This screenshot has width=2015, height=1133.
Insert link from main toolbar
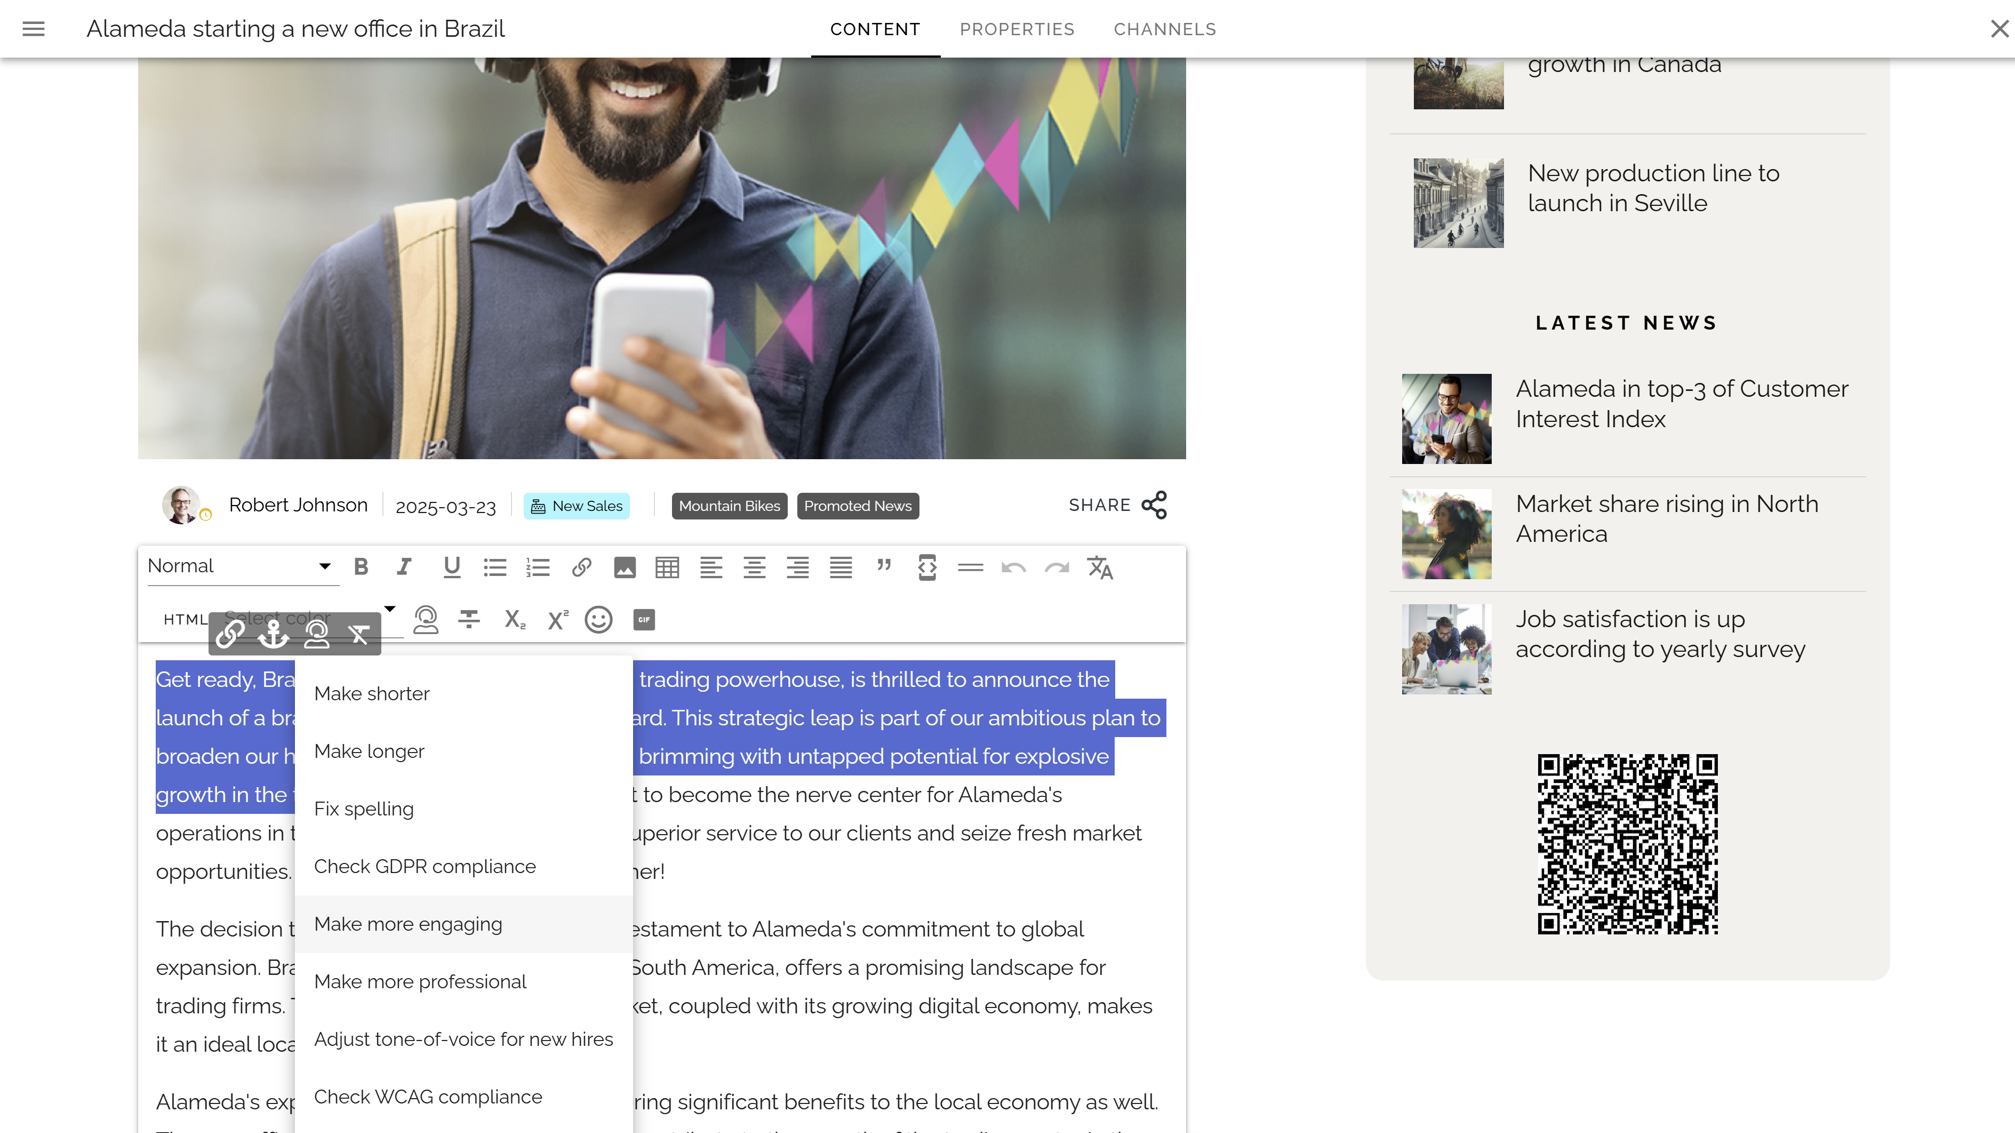click(x=581, y=567)
